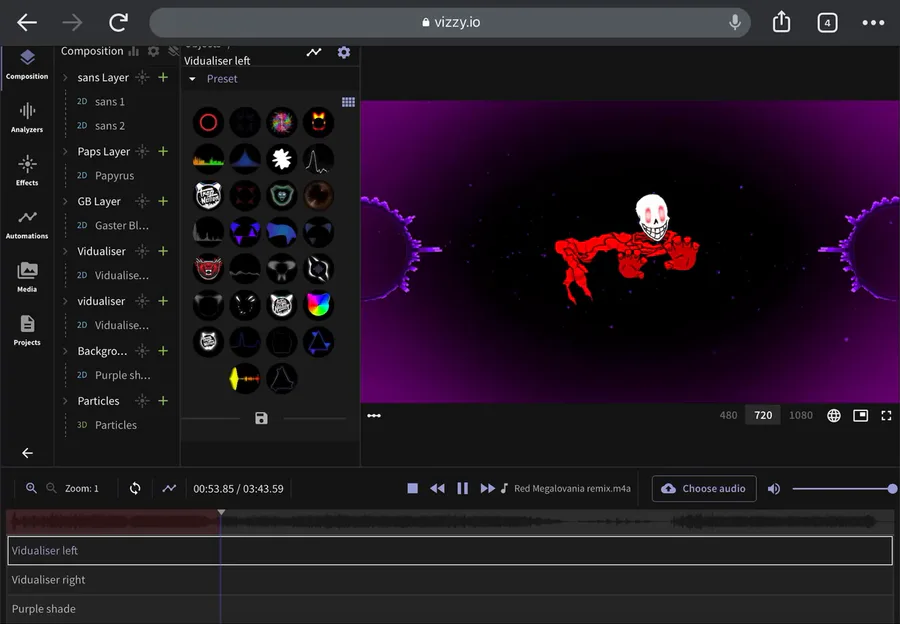Toggle picture-in-picture preview mode
This screenshot has height=624, width=900.
point(860,416)
